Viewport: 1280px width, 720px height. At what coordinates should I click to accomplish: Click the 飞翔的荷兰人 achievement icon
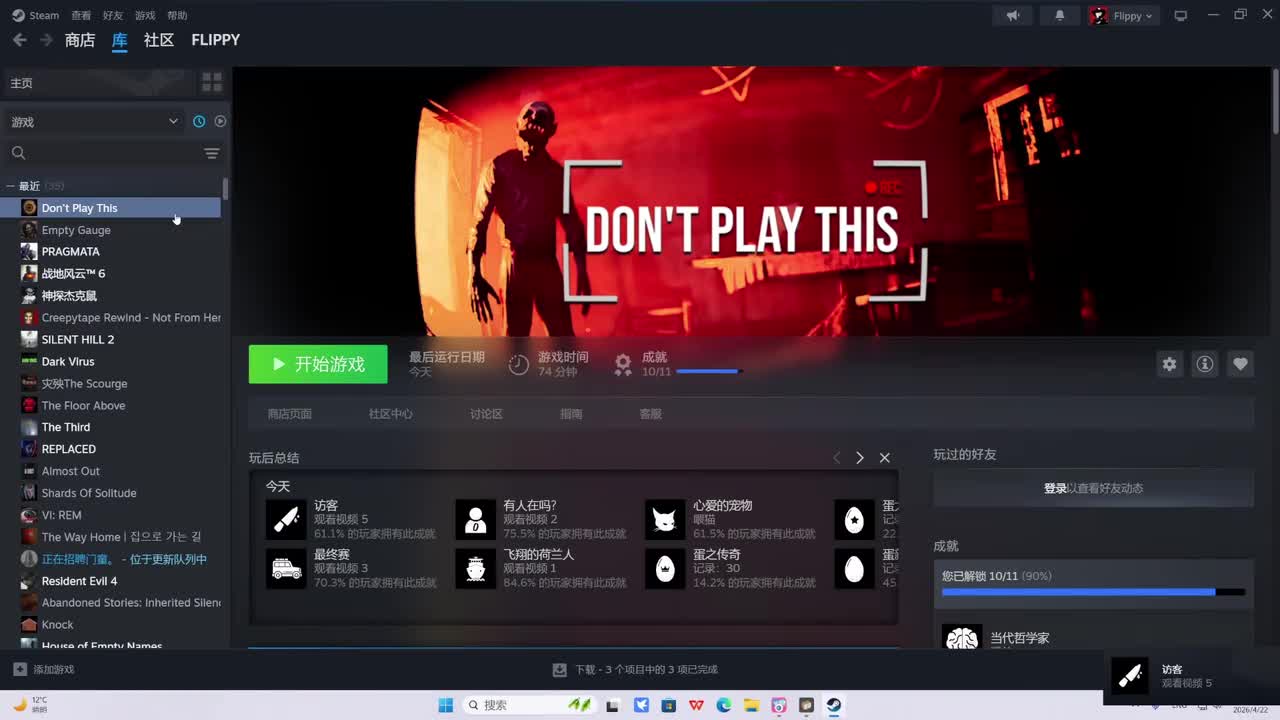475,569
